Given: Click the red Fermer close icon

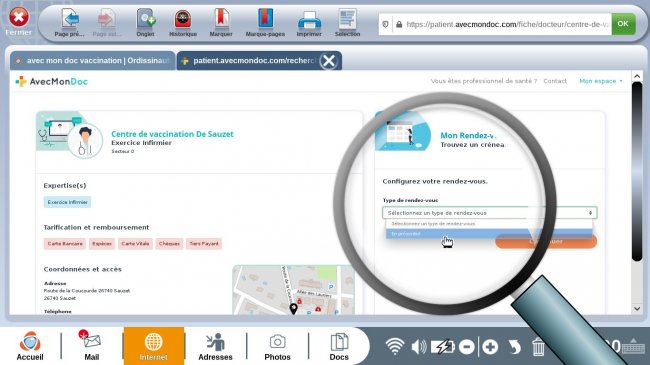Looking at the screenshot, I should (x=19, y=17).
